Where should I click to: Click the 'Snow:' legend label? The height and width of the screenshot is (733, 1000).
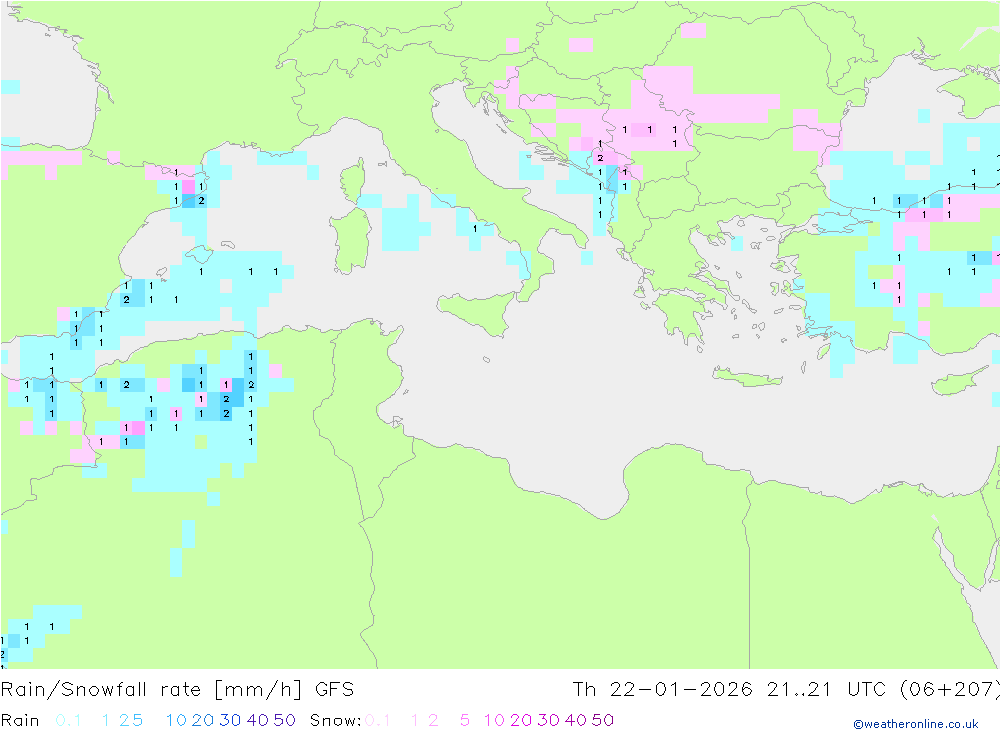coord(335,720)
